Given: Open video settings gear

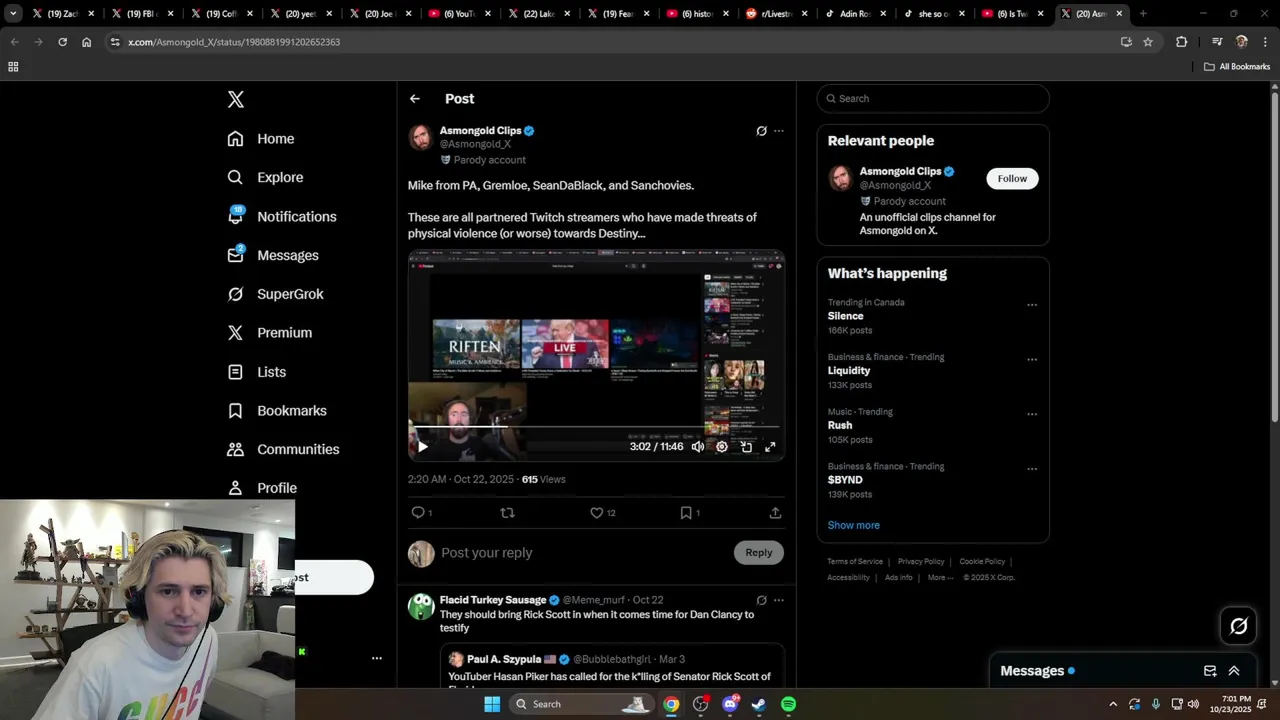Looking at the screenshot, I should pos(722,447).
